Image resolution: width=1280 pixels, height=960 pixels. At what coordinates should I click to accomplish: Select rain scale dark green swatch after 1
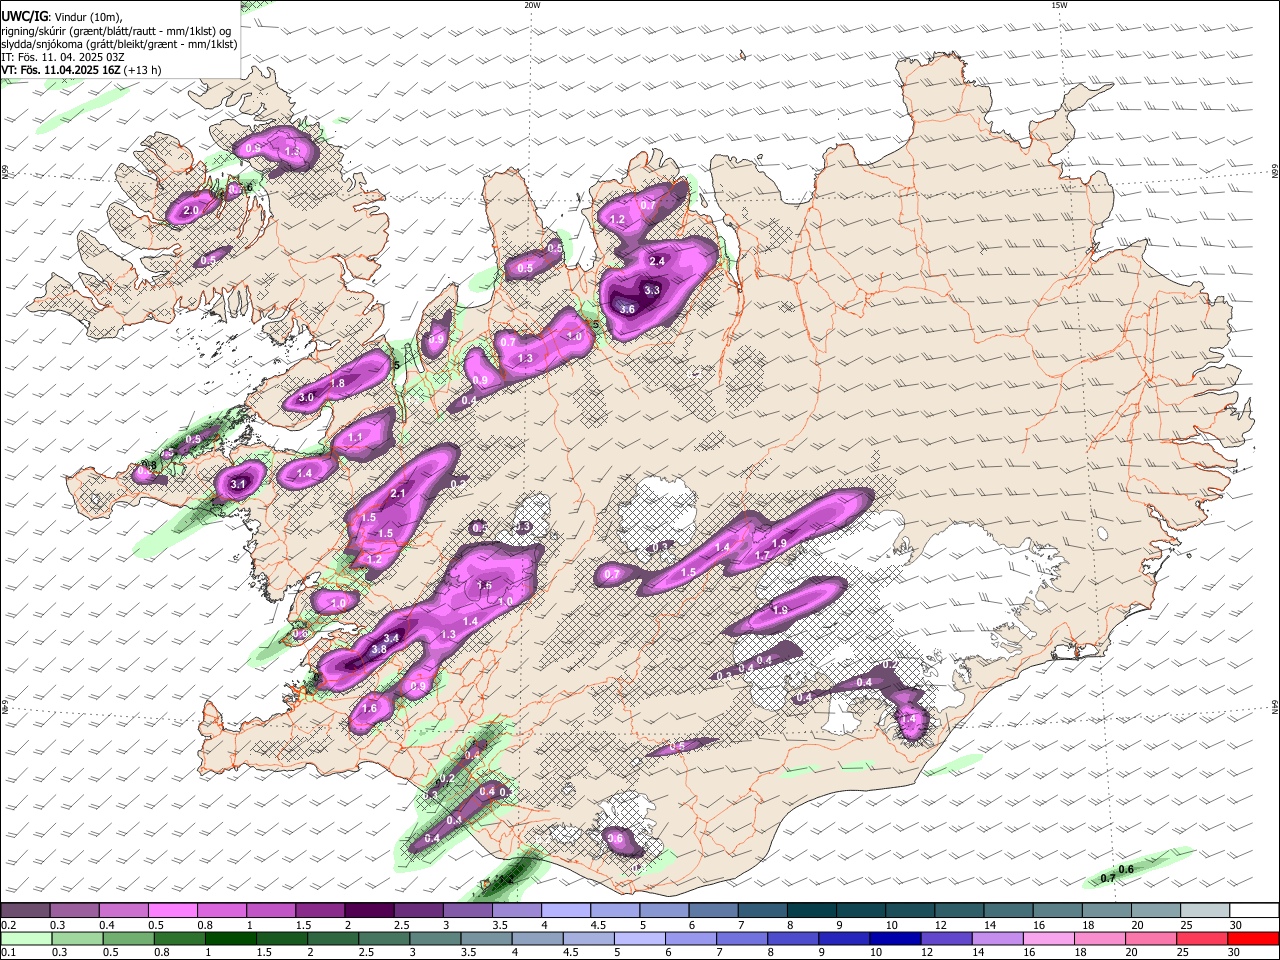230,939
